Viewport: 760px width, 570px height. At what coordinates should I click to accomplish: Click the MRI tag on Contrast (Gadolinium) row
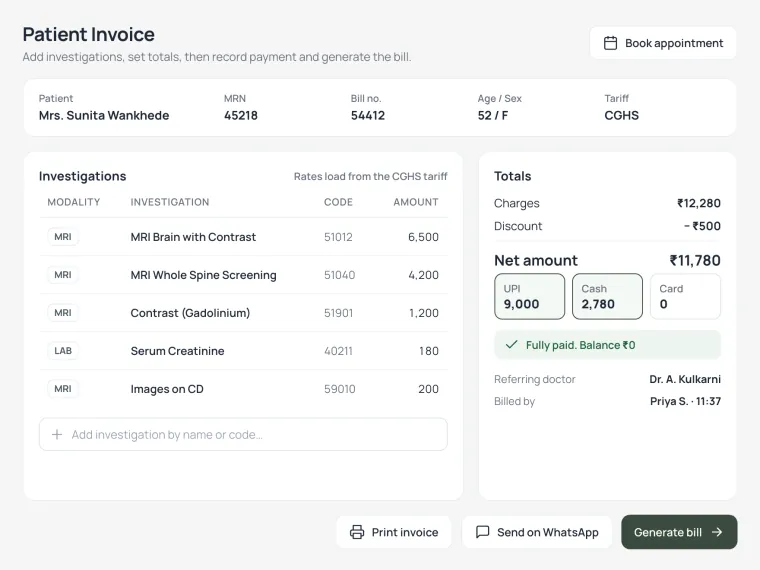click(x=63, y=313)
